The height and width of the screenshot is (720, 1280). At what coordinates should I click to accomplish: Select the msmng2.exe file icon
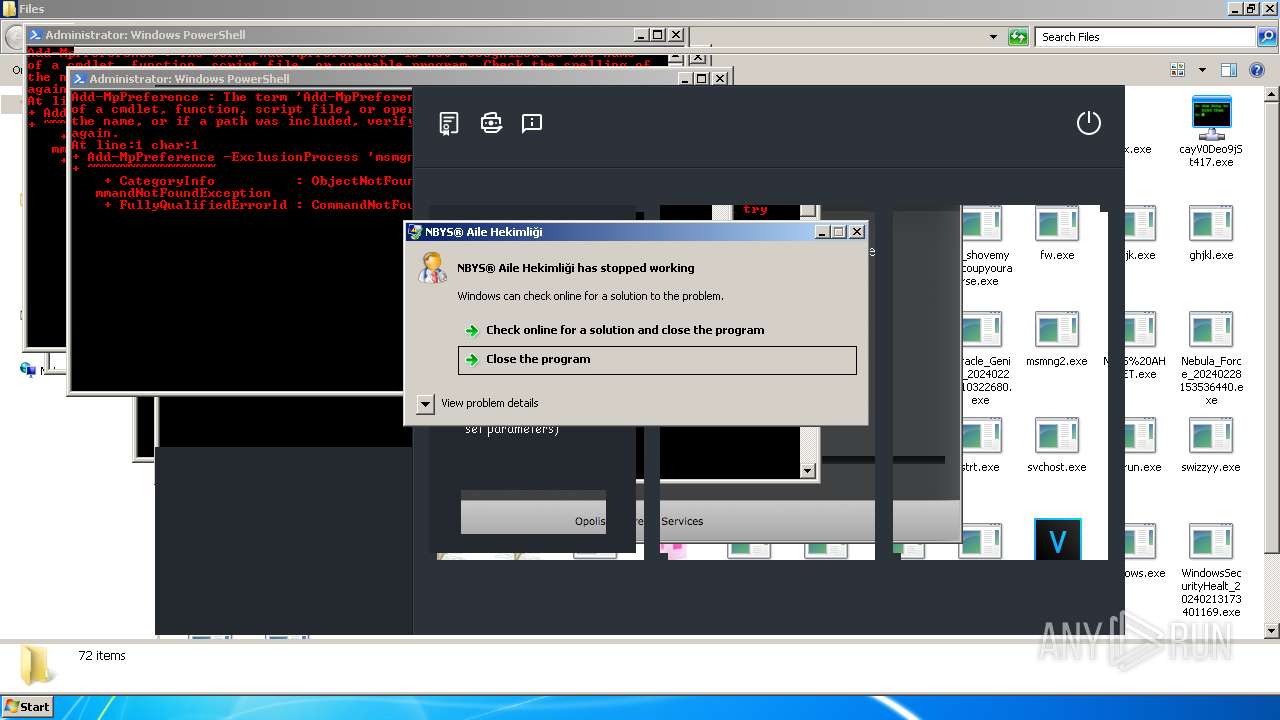pyautogui.click(x=1057, y=331)
